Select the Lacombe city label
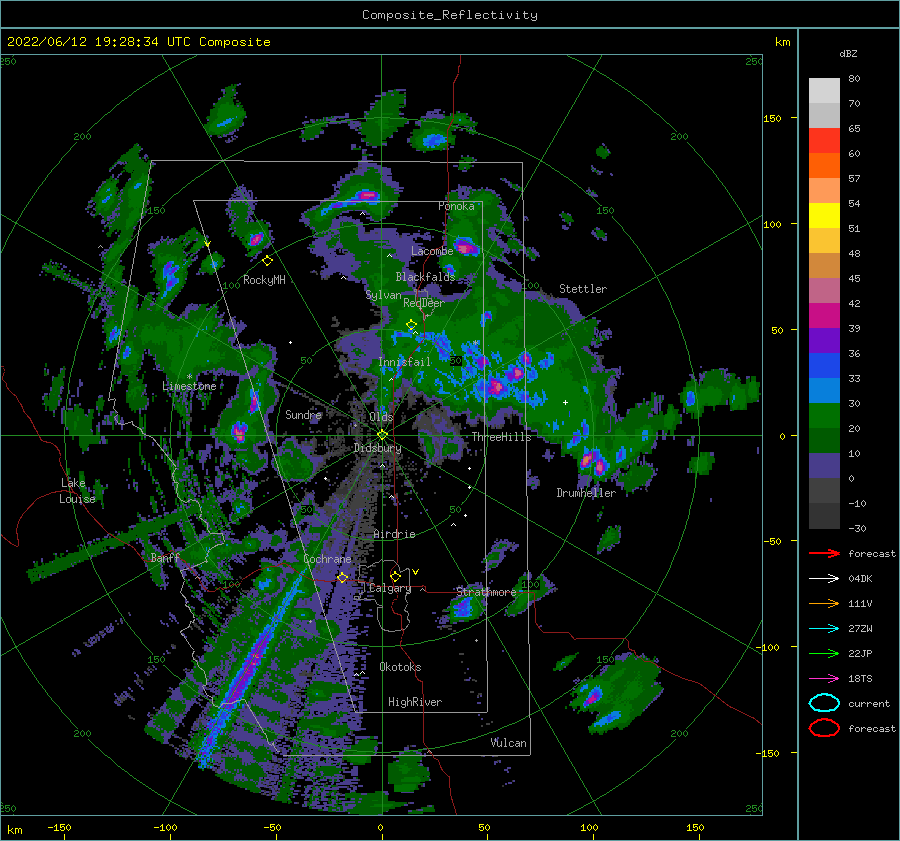The image size is (900, 841). click(x=432, y=251)
